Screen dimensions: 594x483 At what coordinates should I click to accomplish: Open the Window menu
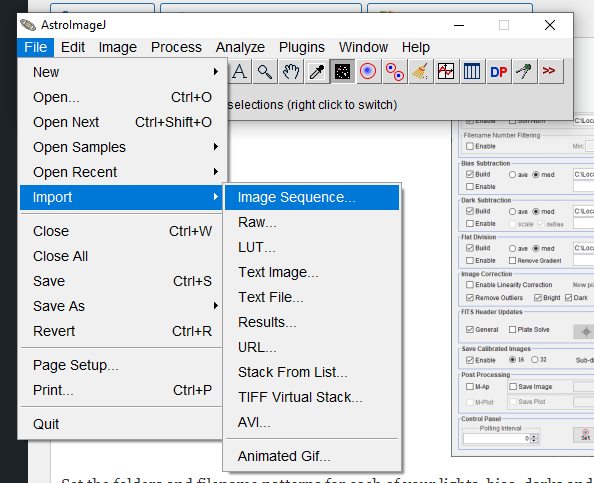point(363,47)
